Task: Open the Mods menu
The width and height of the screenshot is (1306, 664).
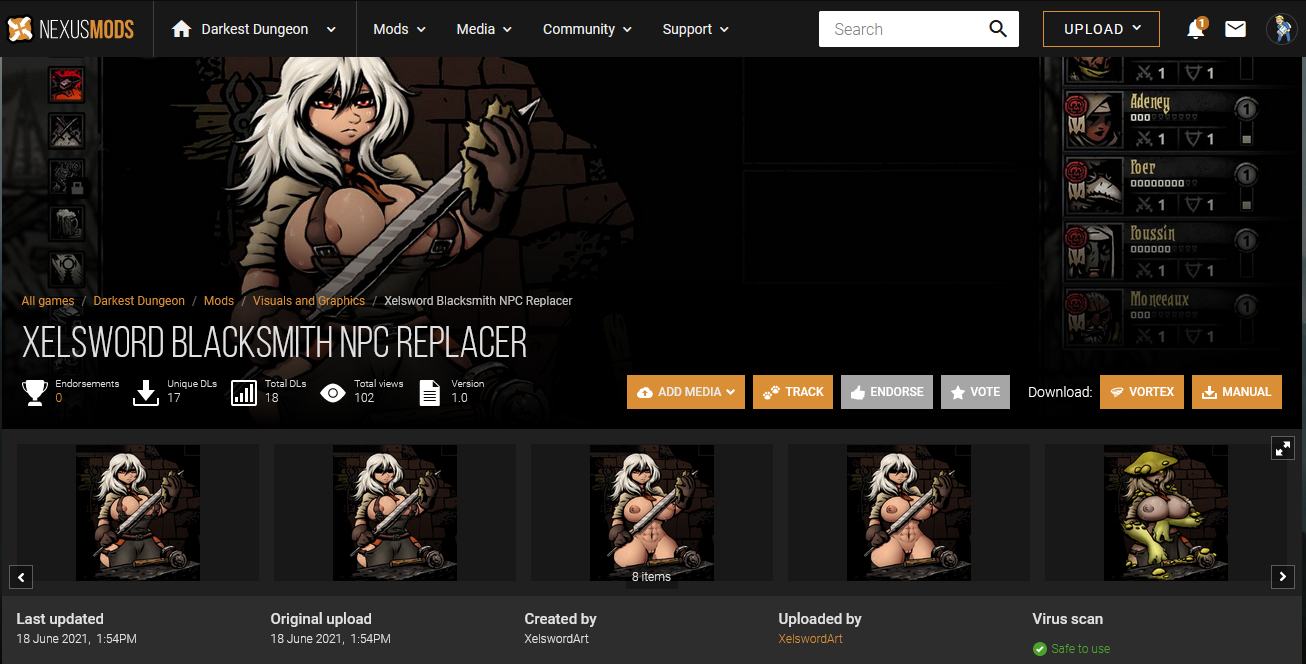Action: pyautogui.click(x=399, y=29)
